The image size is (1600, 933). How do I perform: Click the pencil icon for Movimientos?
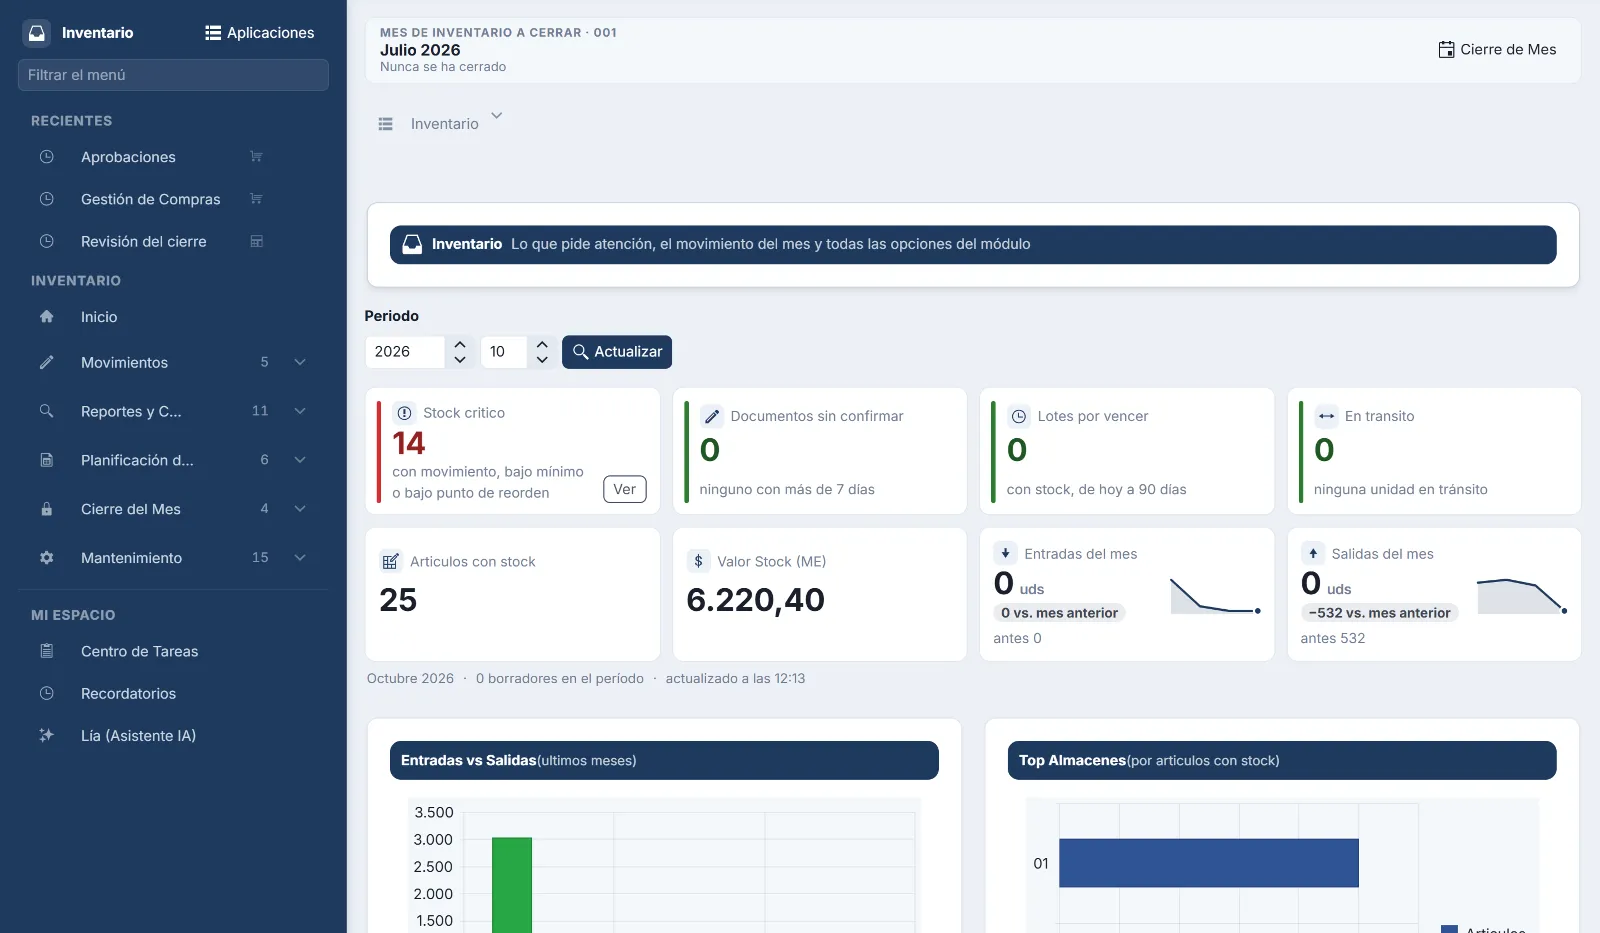pyautogui.click(x=46, y=363)
